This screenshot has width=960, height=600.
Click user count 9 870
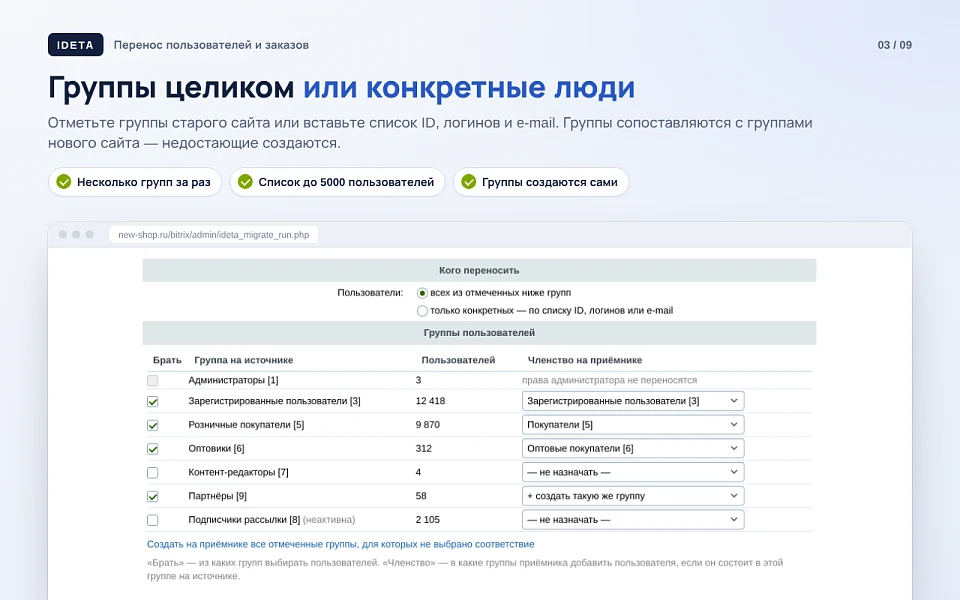pyautogui.click(x=428, y=425)
